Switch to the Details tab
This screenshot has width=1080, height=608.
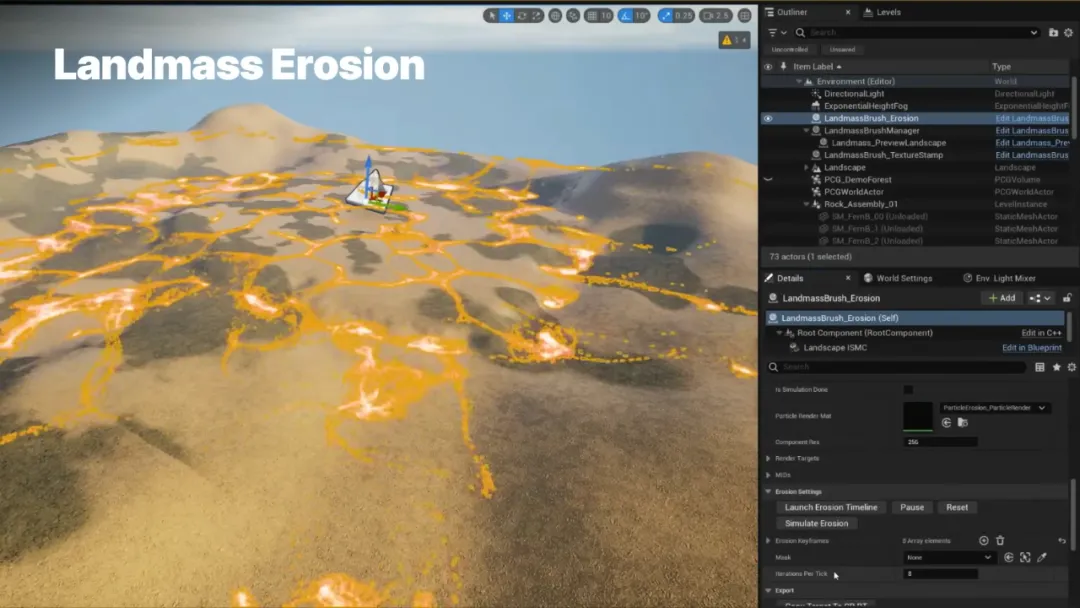[790, 278]
